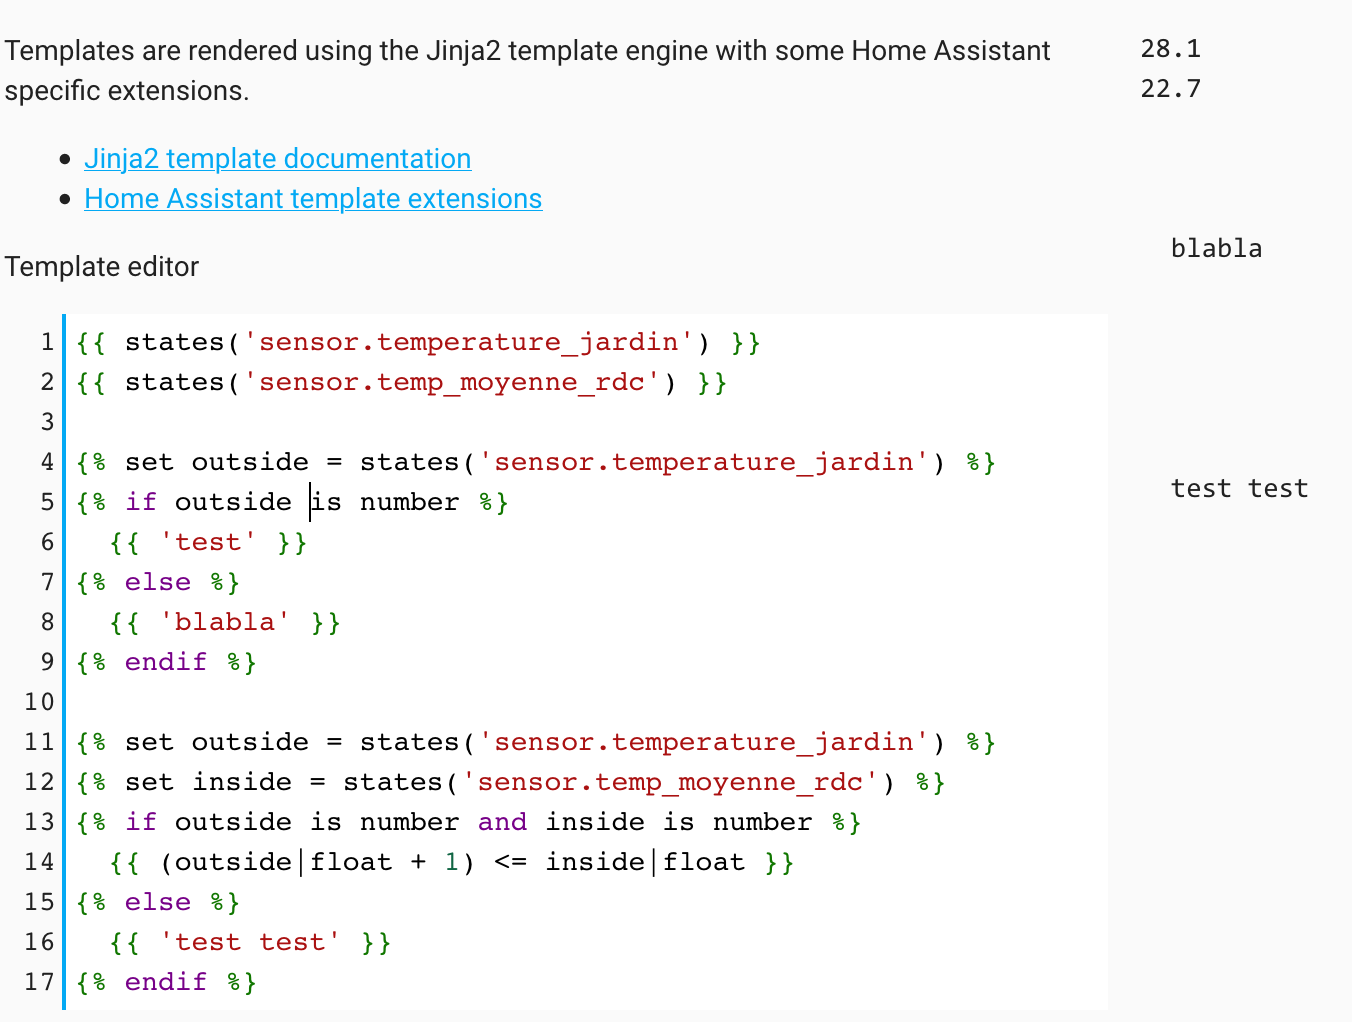The image size is (1352, 1022).
Task: Click the rendered output value 28.1
Action: (x=1170, y=48)
